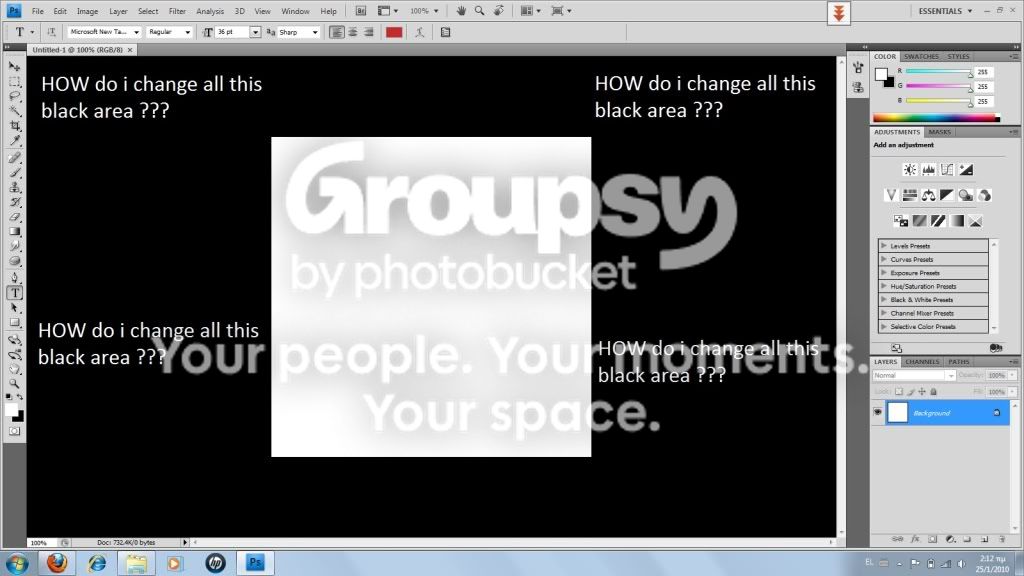This screenshot has height=576, width=1024.
Task: Select the Horizontal Type tool
Action: pos(14,293)
